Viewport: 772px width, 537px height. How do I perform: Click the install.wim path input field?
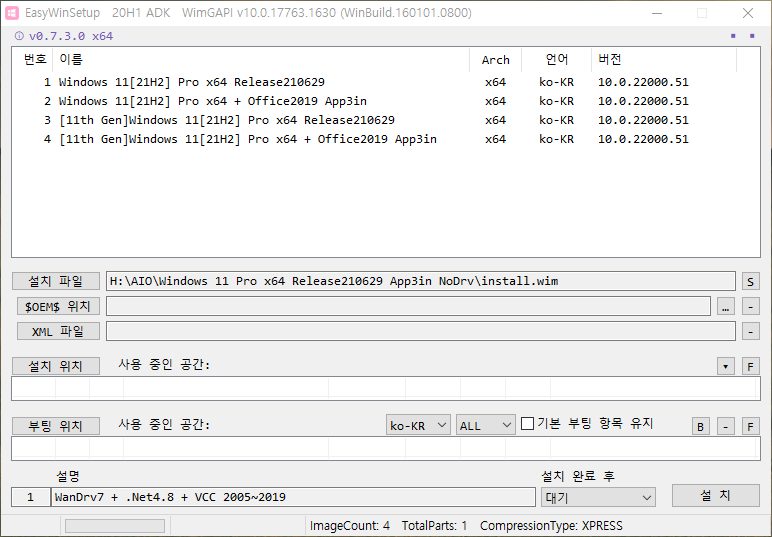421,281
